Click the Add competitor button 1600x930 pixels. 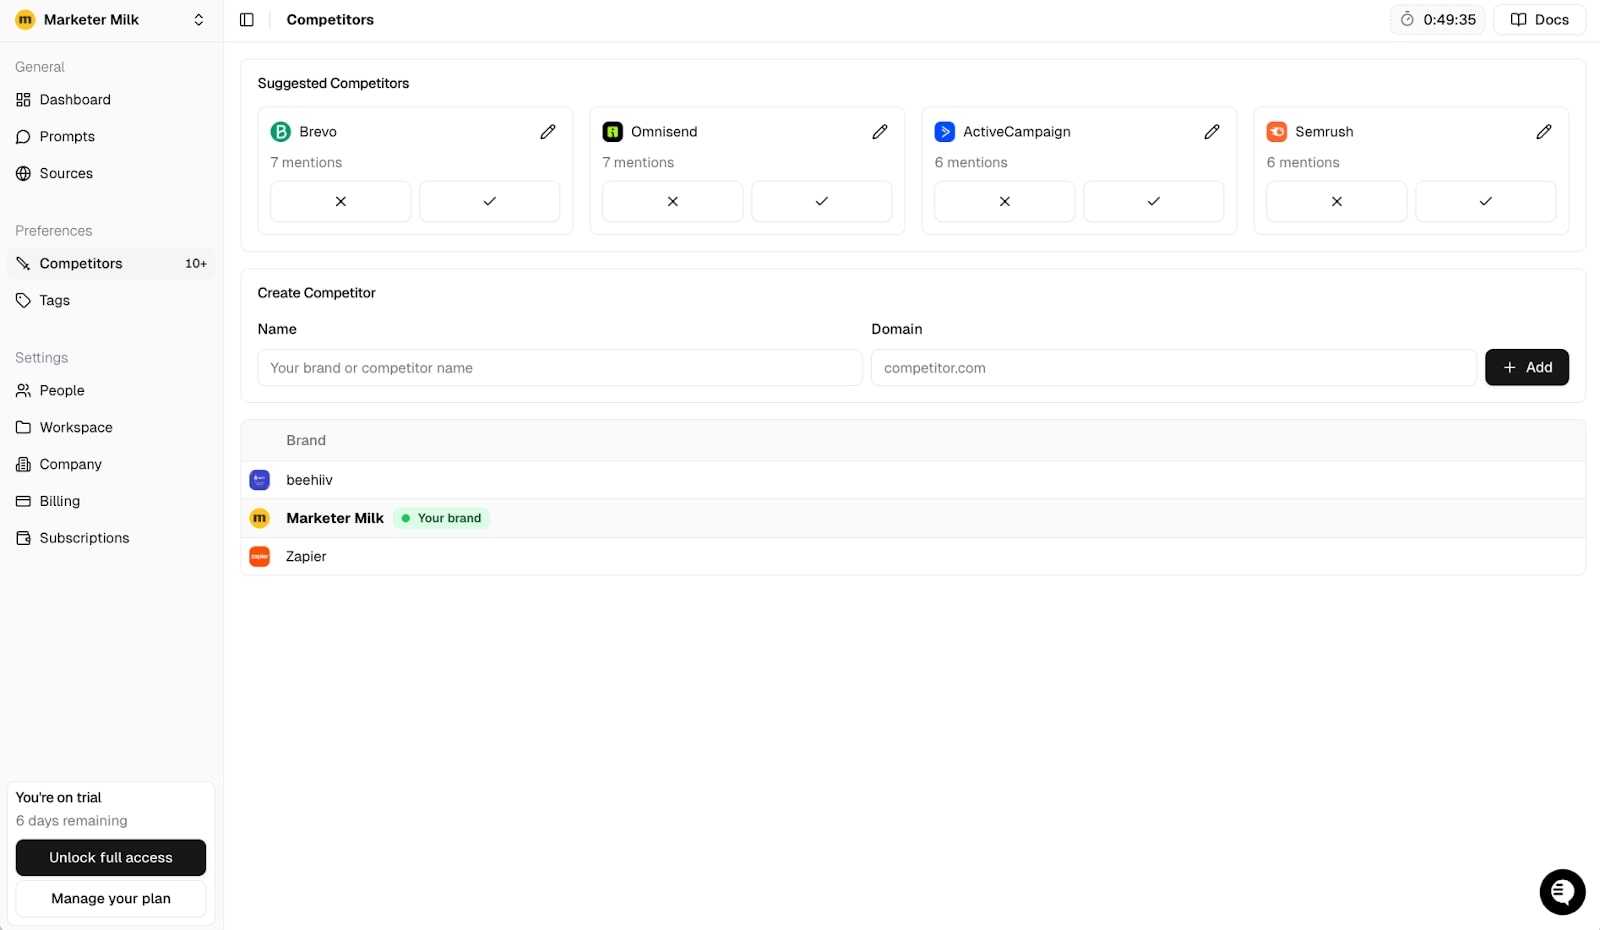tap(1527, 368)
